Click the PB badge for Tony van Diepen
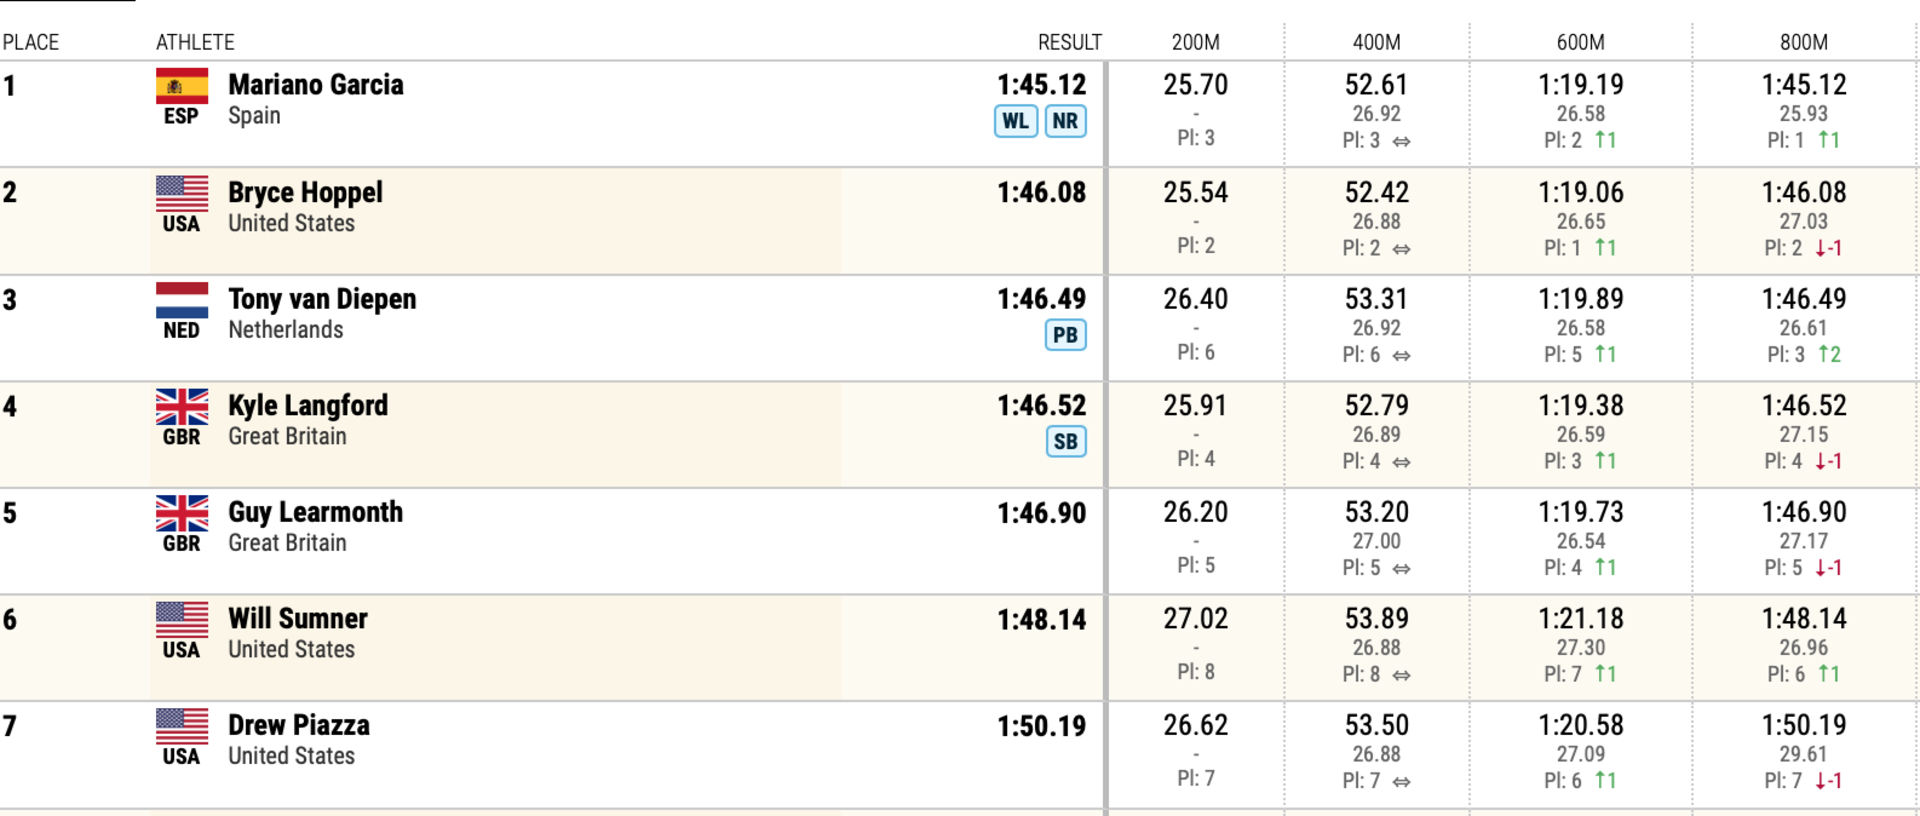1920x816 pixels. [1065, 335]
